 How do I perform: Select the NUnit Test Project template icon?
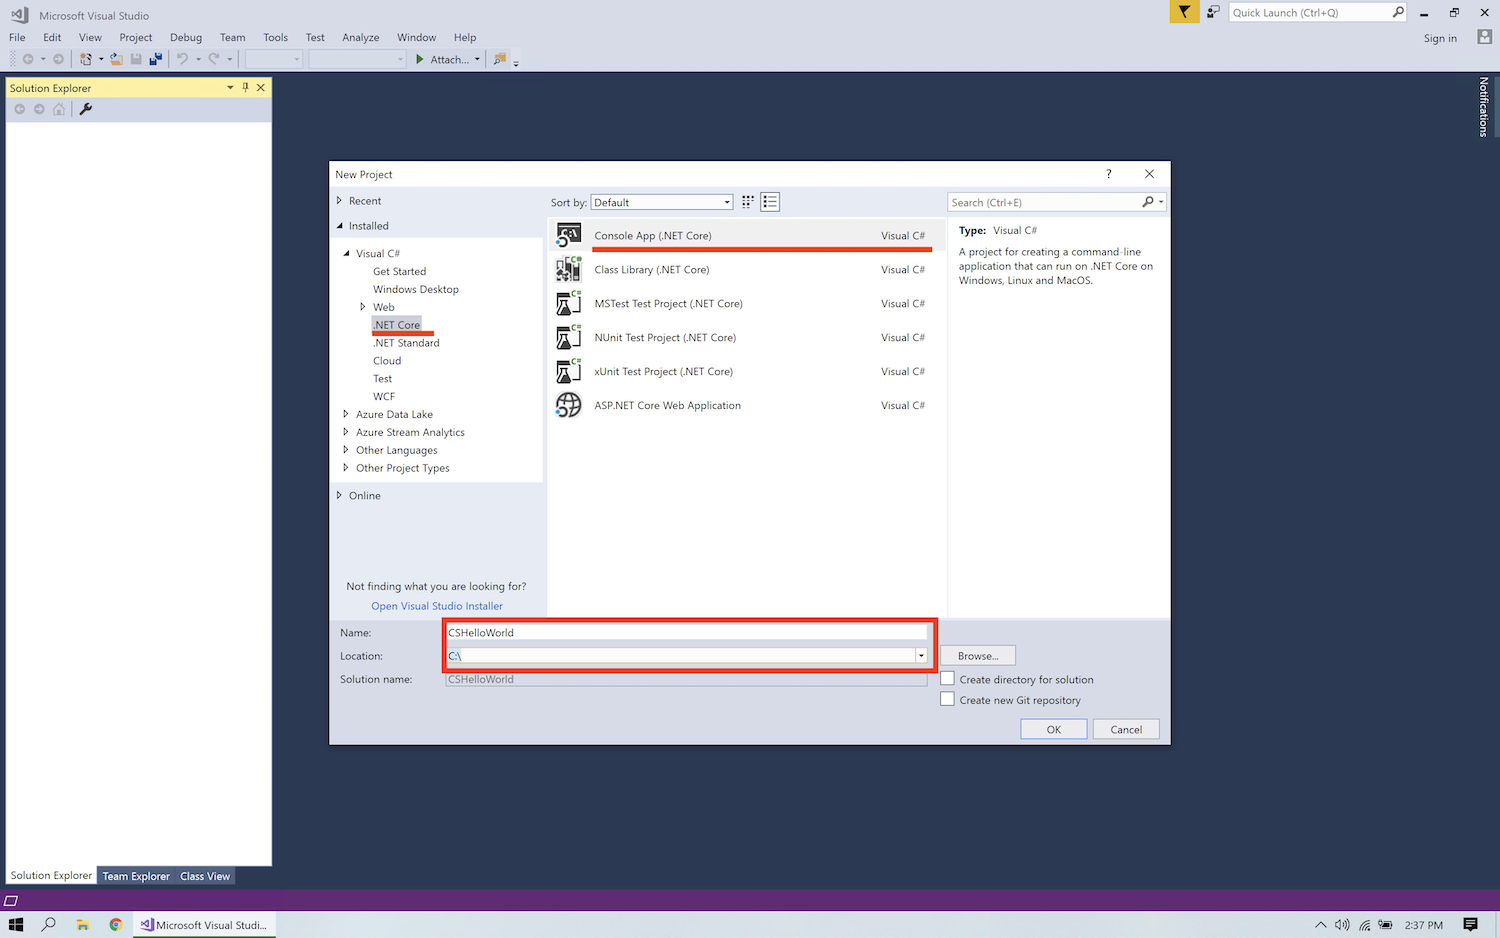tap(569, 337)
